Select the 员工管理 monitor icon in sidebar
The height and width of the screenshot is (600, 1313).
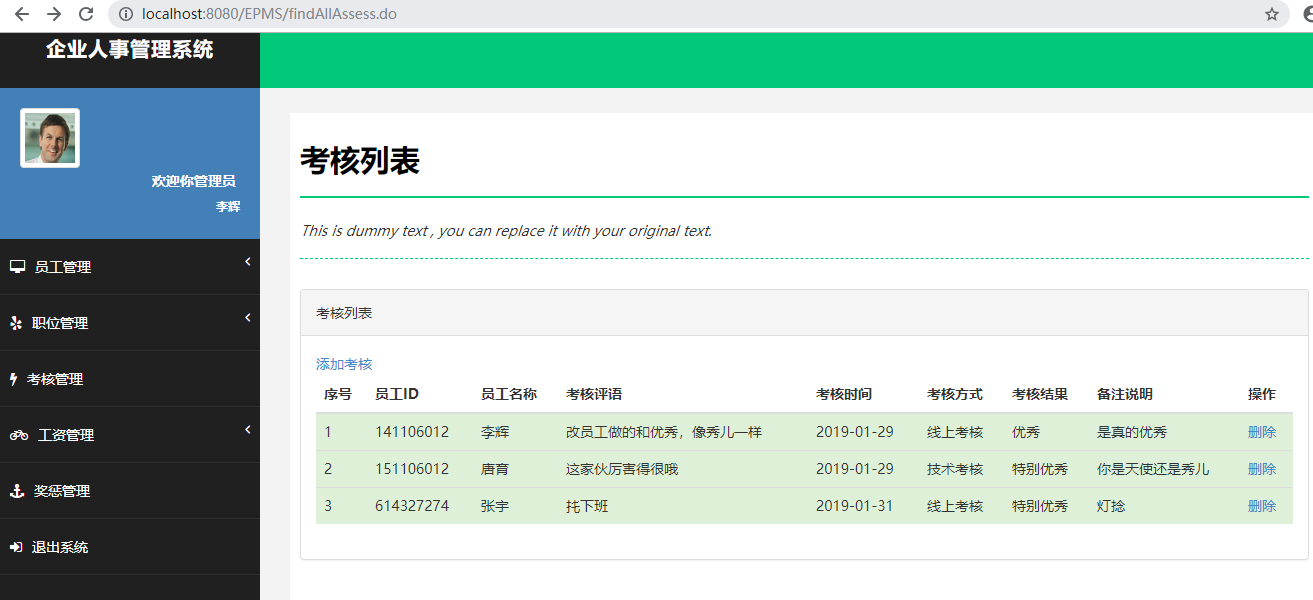18,266
